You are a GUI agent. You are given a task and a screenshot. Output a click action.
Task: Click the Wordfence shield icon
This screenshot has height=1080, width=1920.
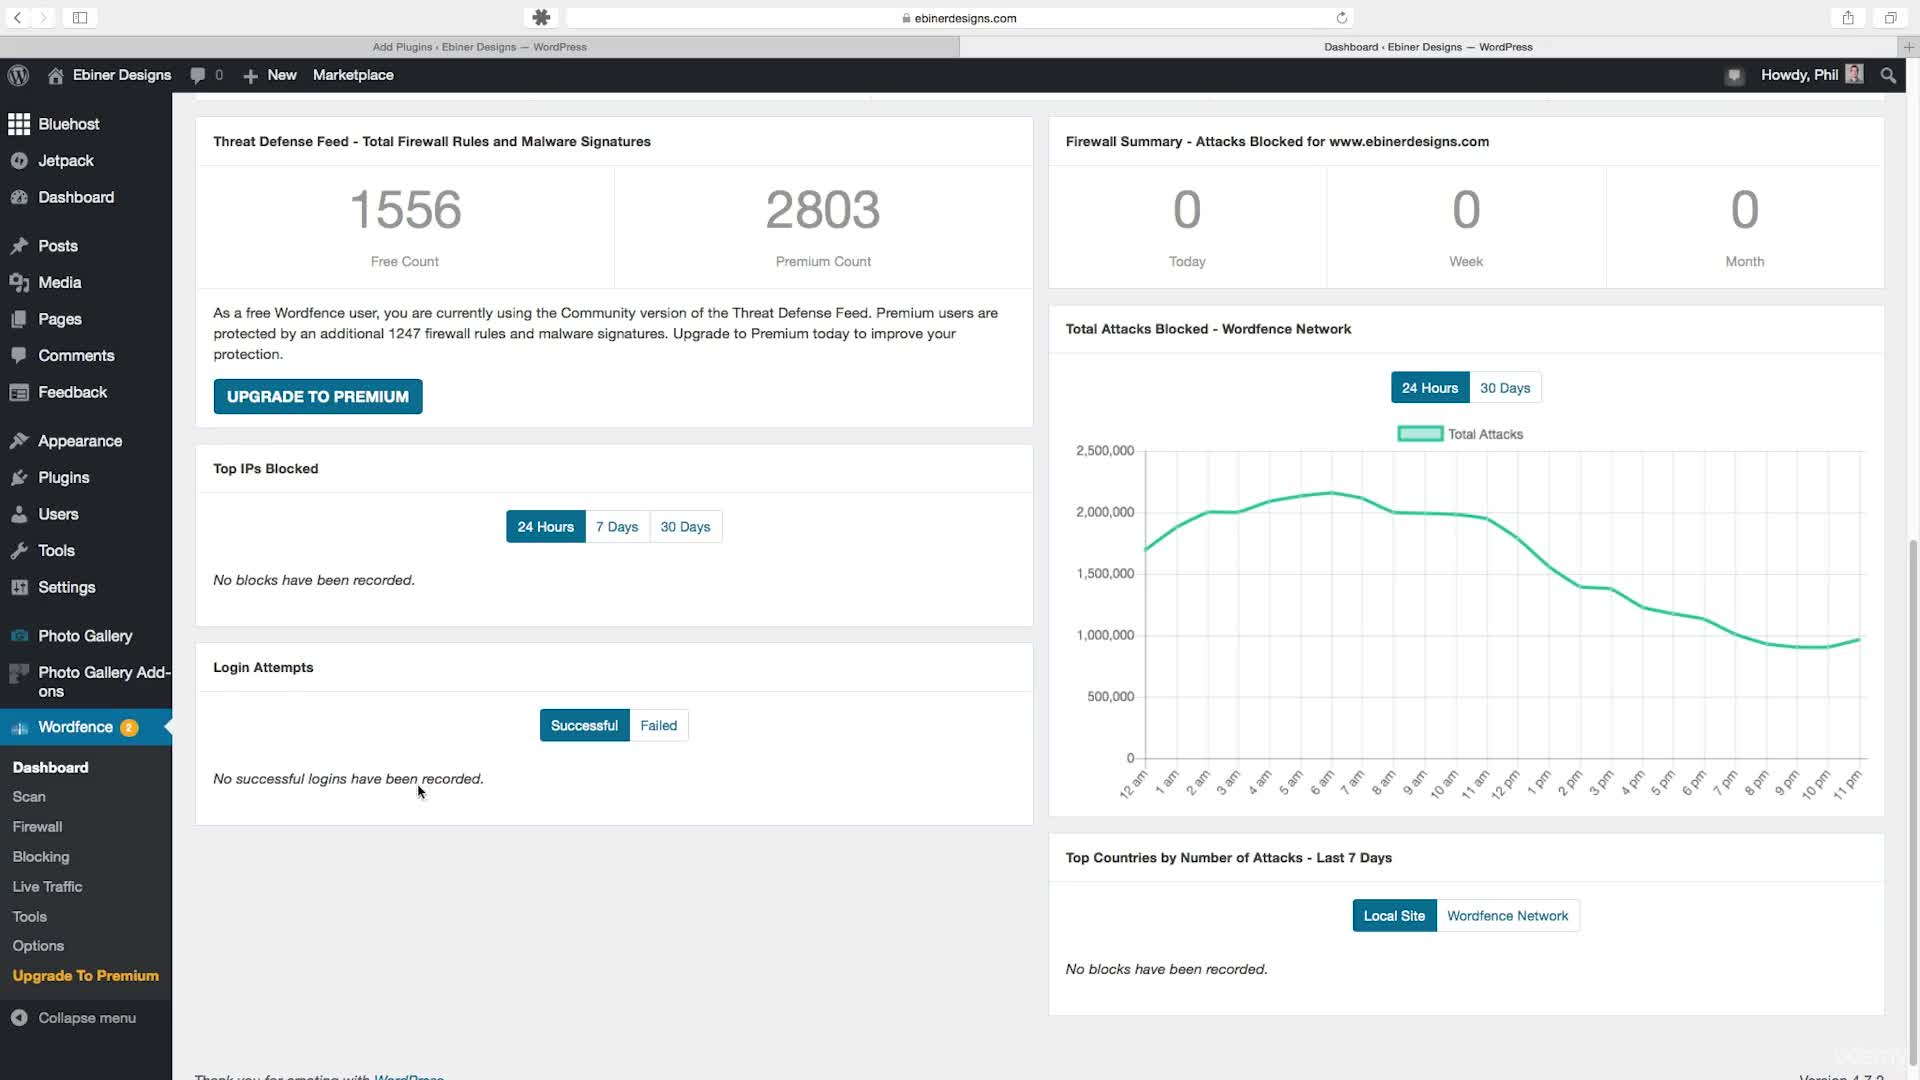tap(19, 728)
